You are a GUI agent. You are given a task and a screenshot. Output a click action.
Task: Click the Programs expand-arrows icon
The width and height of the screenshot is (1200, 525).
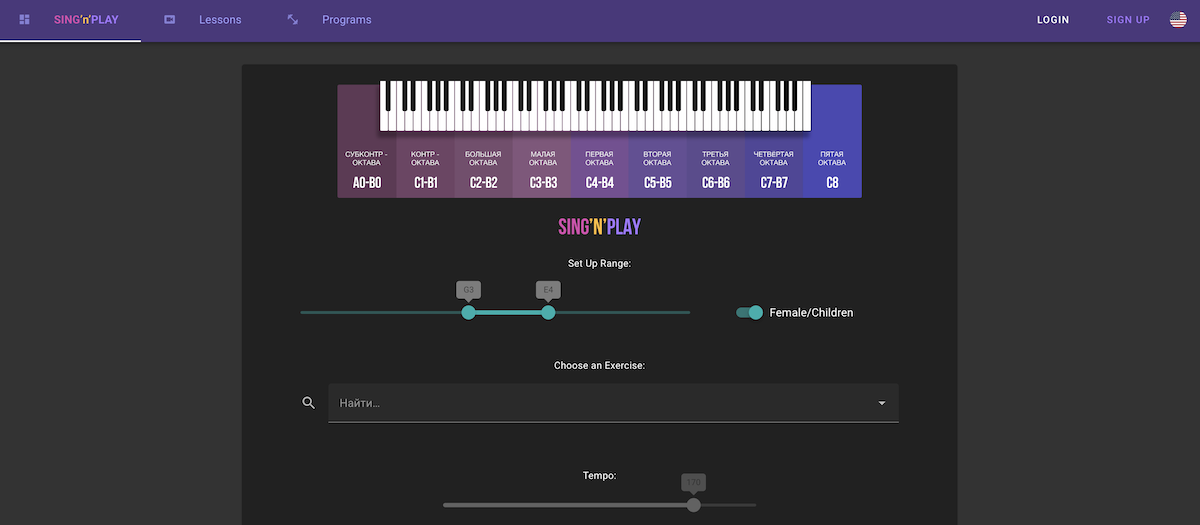[x=293, y=20]
